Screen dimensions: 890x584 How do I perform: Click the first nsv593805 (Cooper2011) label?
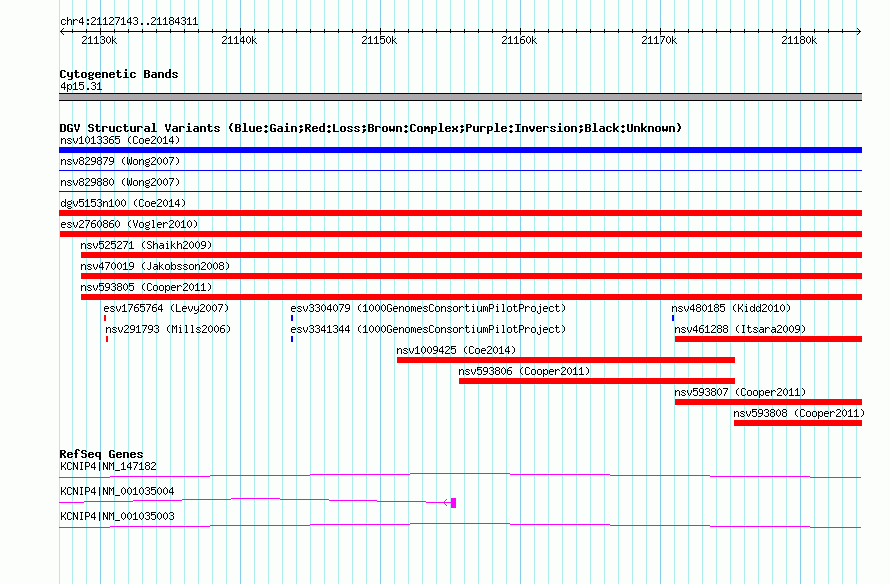pos(146,287)
